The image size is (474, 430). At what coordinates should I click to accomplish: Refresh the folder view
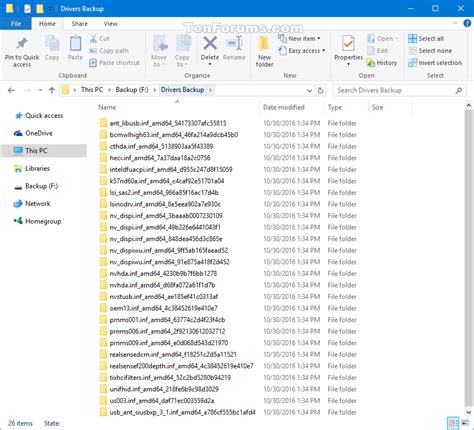320,90
